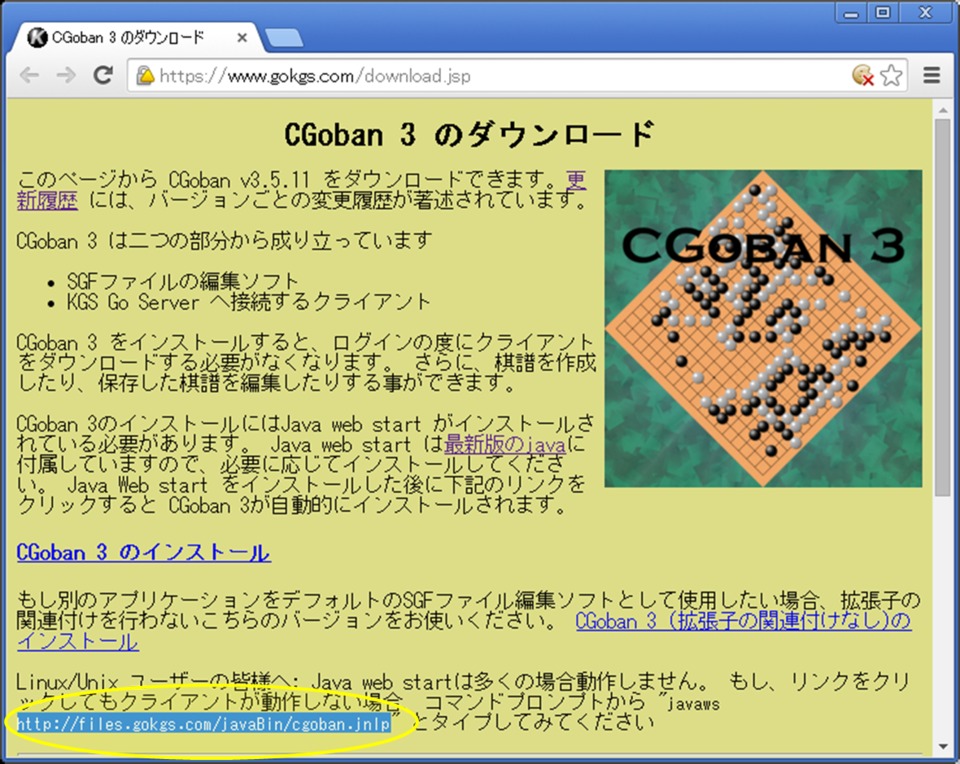Screen dimensions: 960x764
Task: Click the blocked cookie icon in address bar
Action: point(863,75)
